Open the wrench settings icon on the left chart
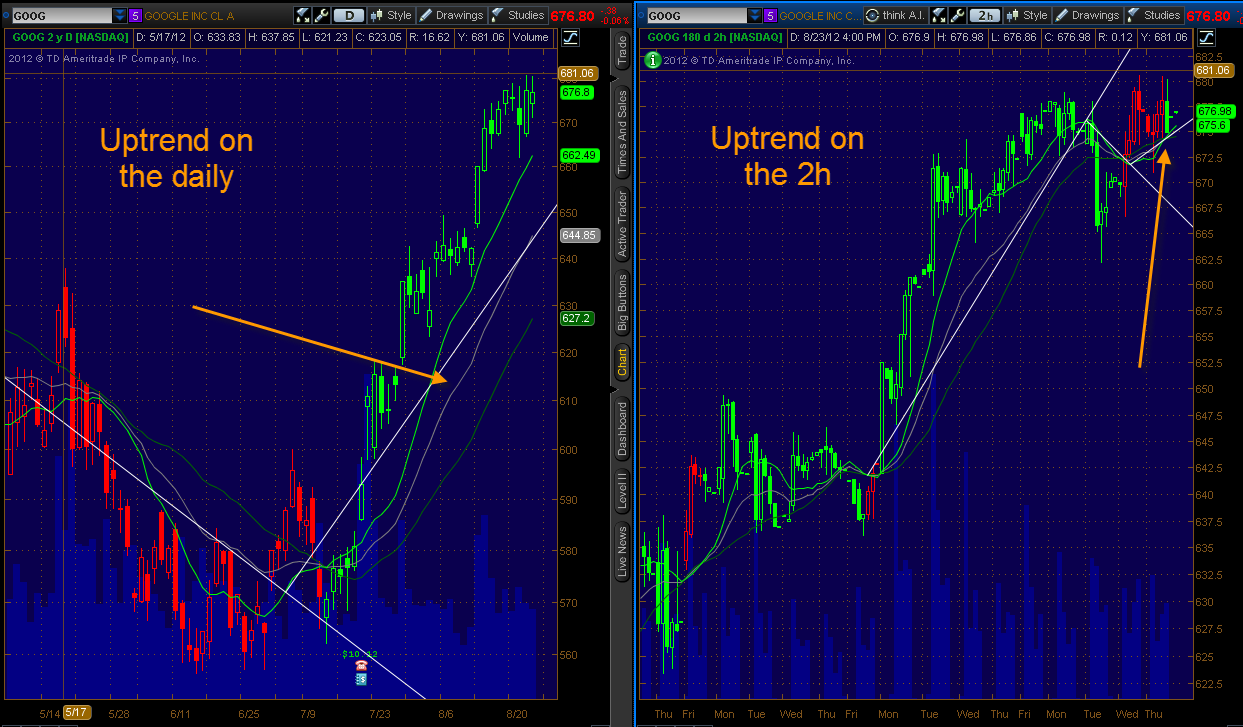The width and height of the screenshot is (1243, 727). (320, 16)
